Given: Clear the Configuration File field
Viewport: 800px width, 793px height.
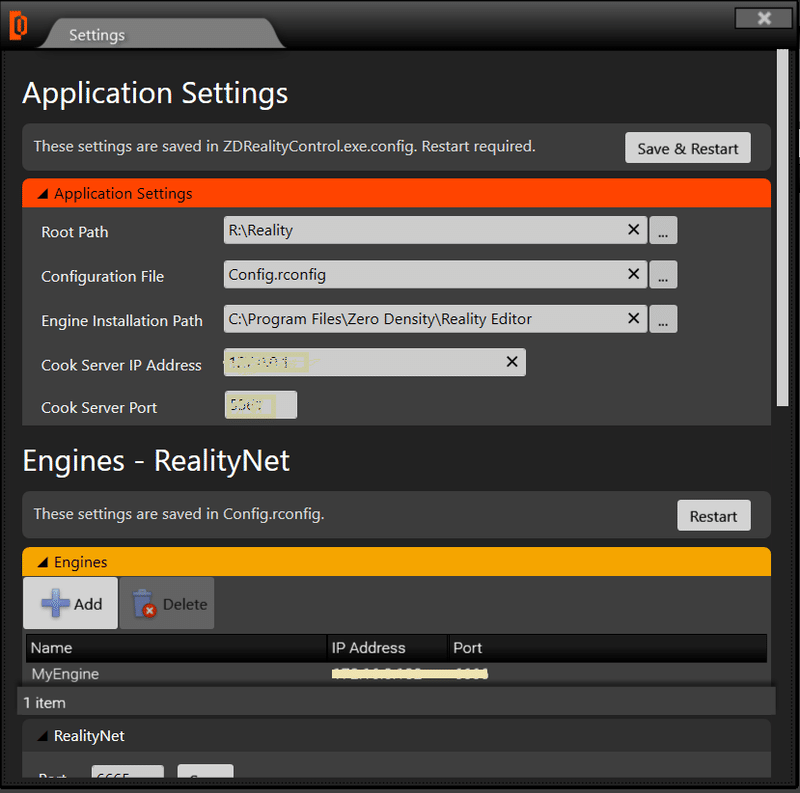Looking at the screenshot, I should tap(633, 274).
